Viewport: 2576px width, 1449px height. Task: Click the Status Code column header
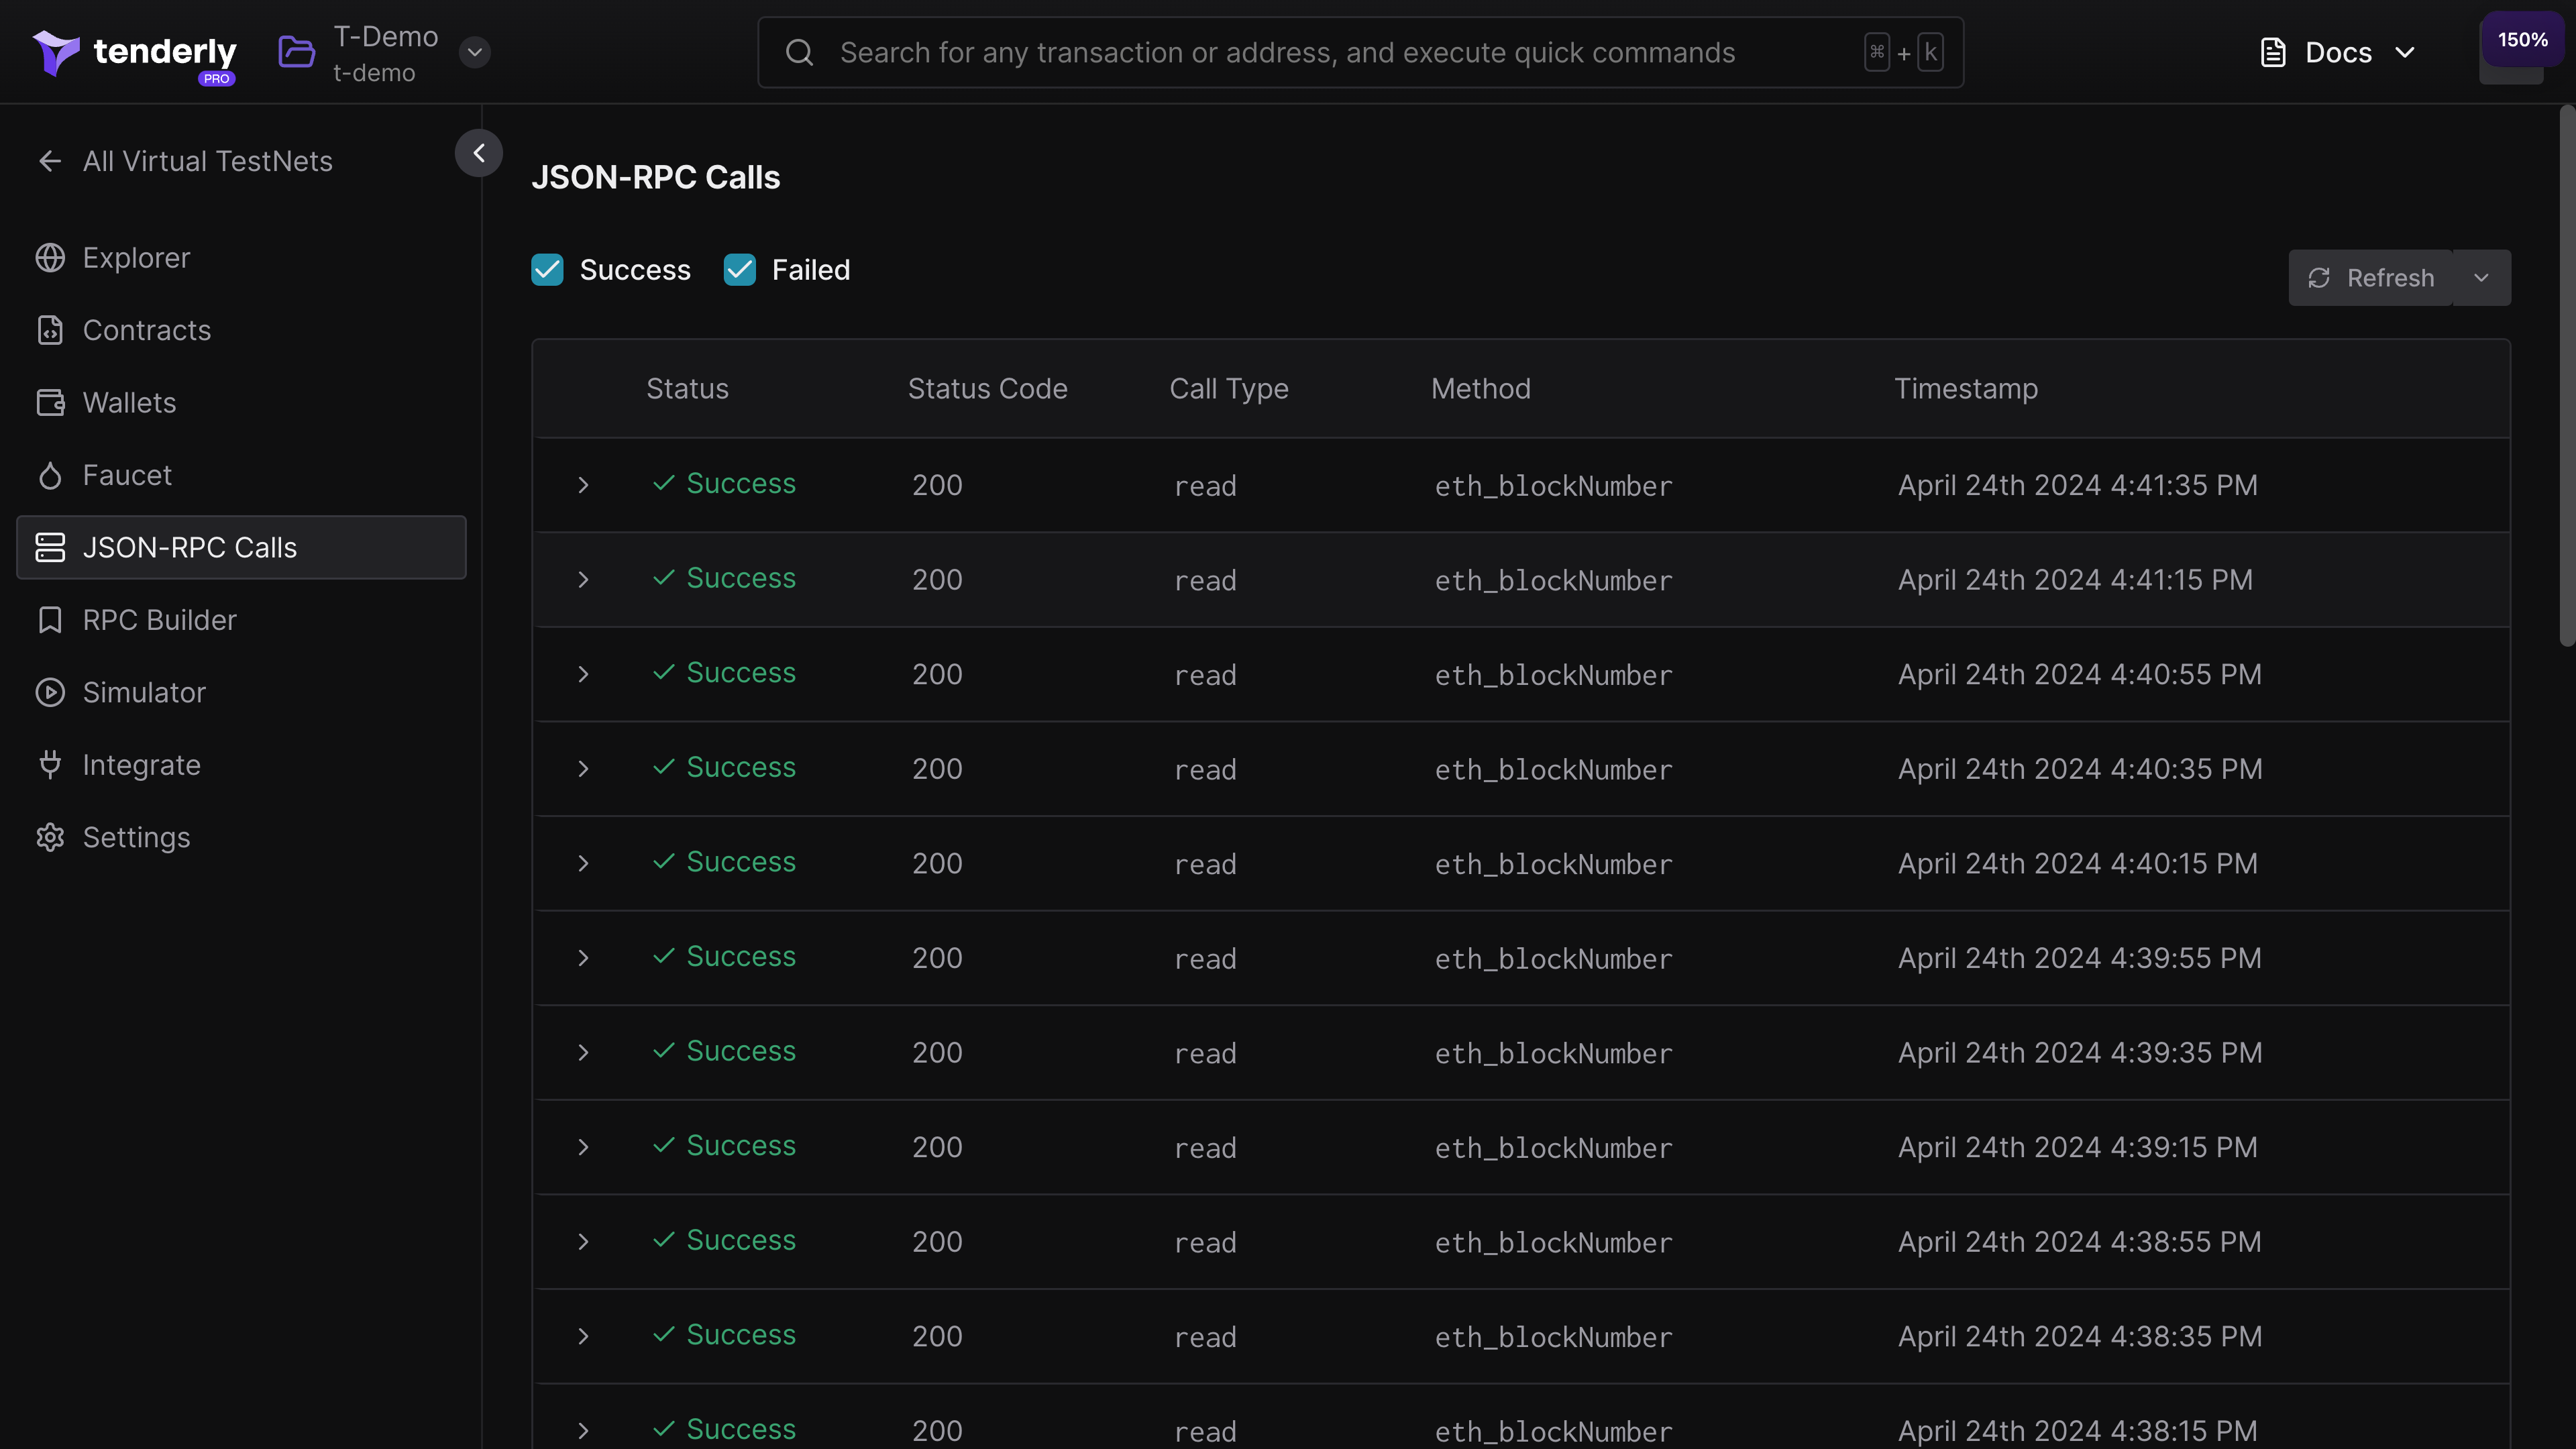point(988,389)
